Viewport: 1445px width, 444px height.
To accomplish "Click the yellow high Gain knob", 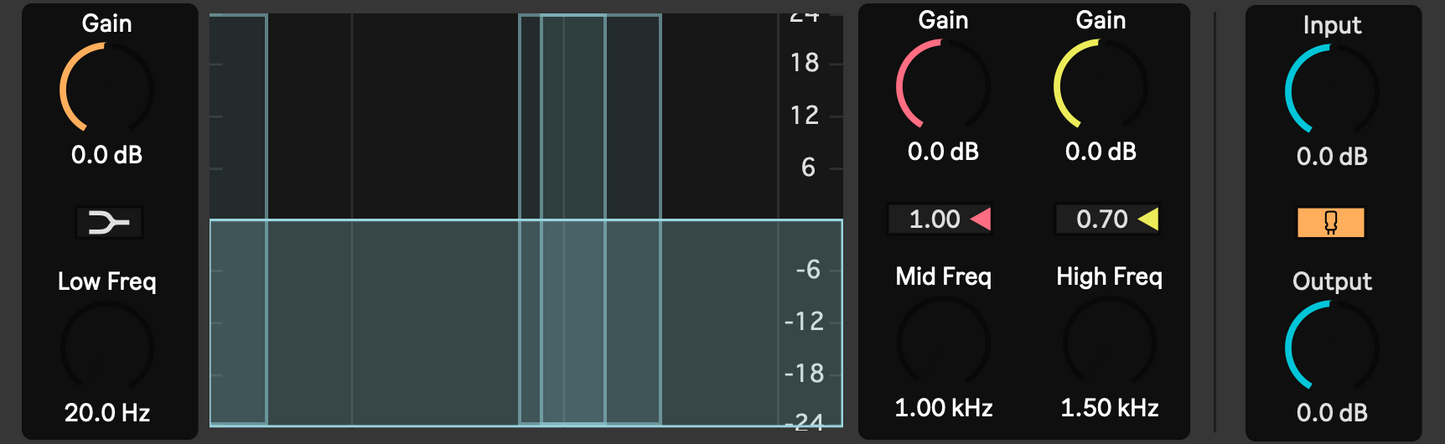I will point(1100,88).
